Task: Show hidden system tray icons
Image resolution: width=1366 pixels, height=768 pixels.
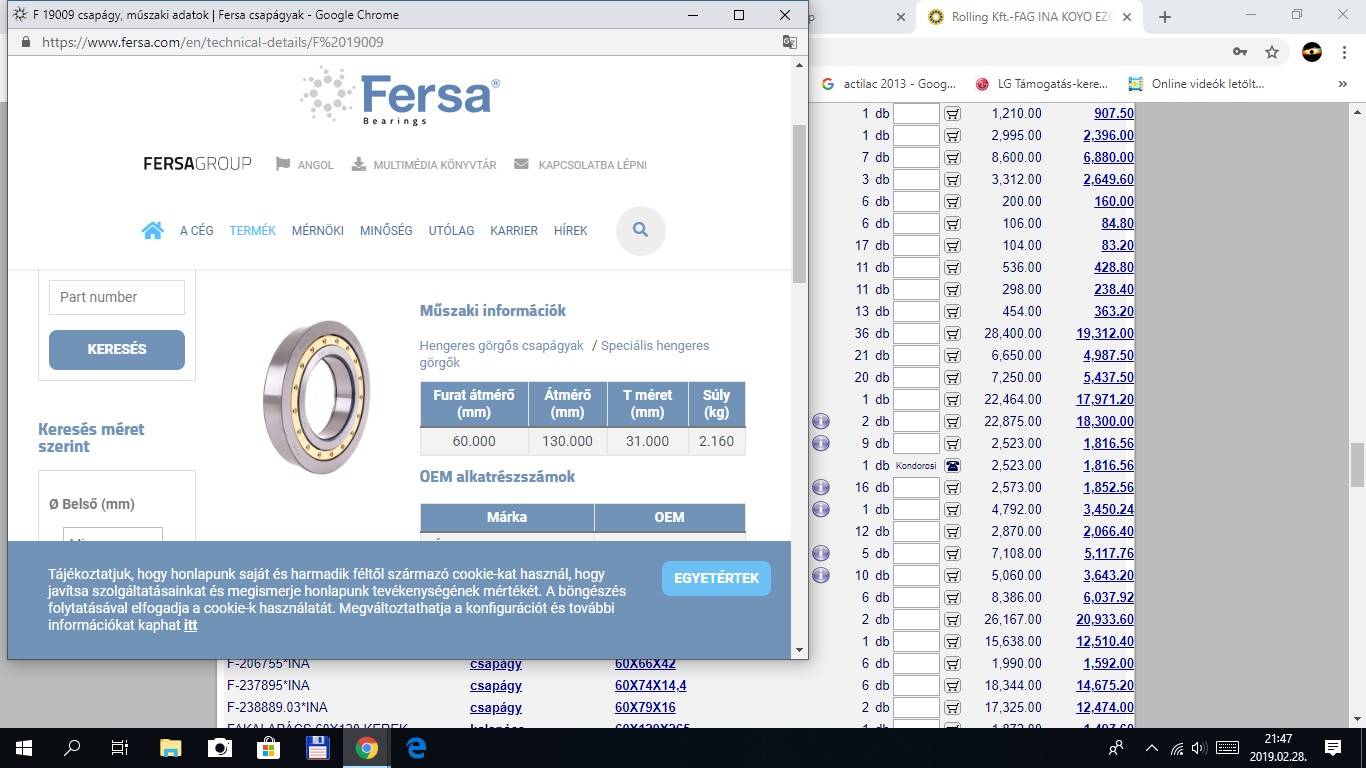Action: pyautogui.click(x=1151, y=748)
